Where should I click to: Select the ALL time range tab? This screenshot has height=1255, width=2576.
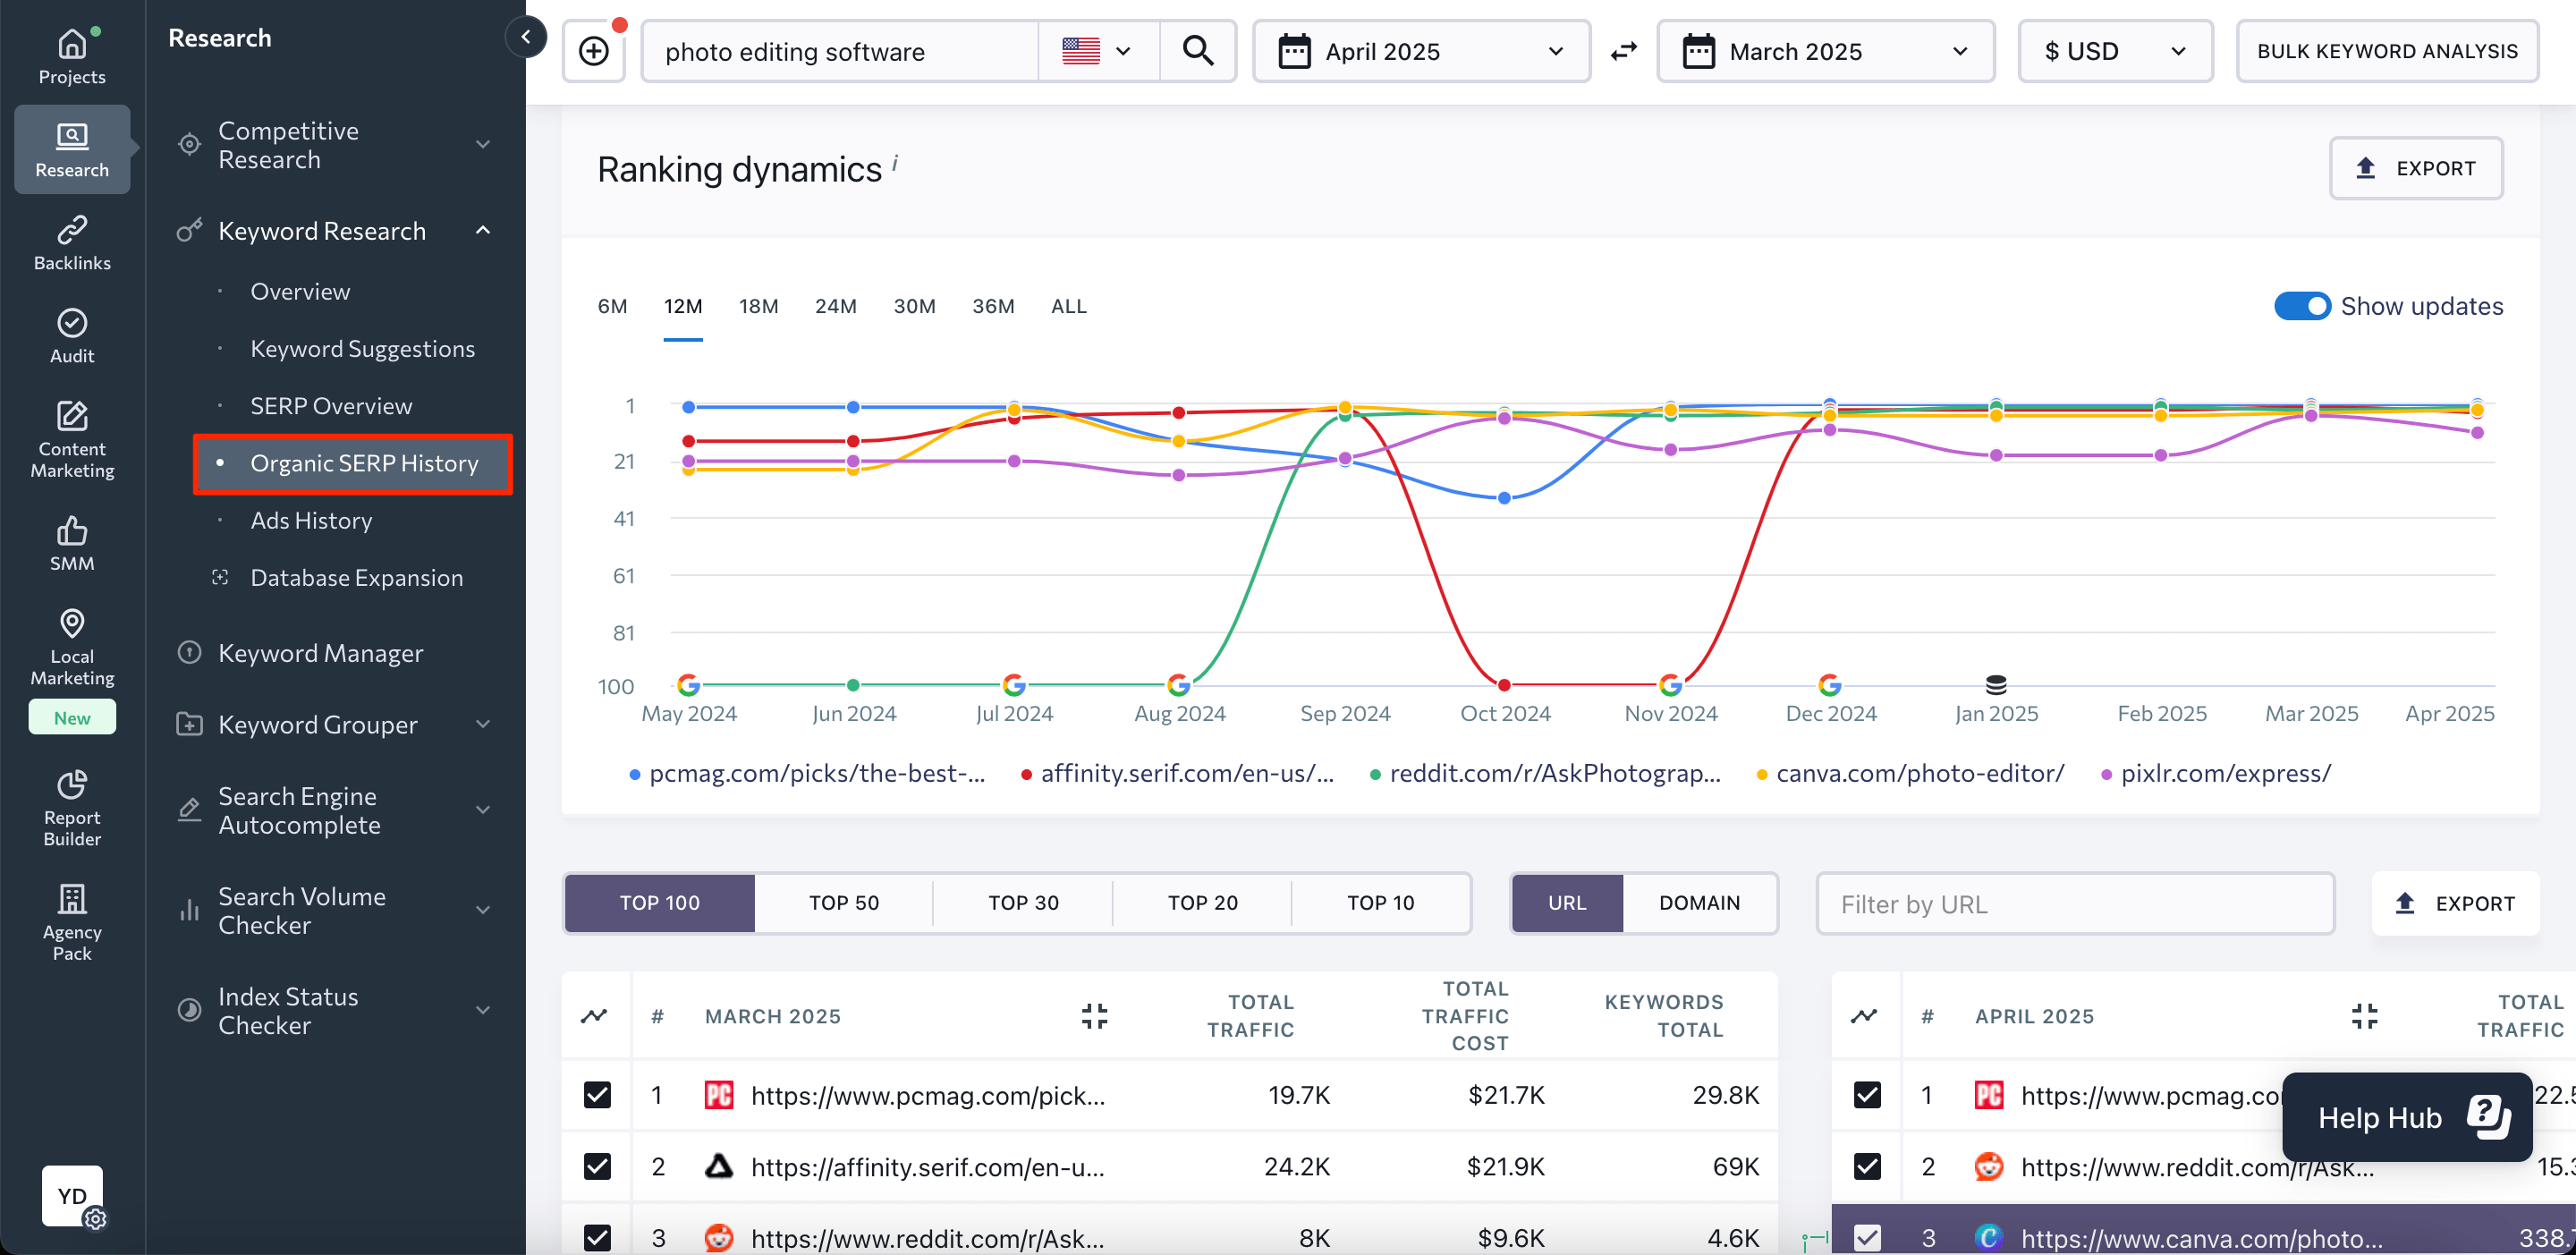coord(1068,306)
